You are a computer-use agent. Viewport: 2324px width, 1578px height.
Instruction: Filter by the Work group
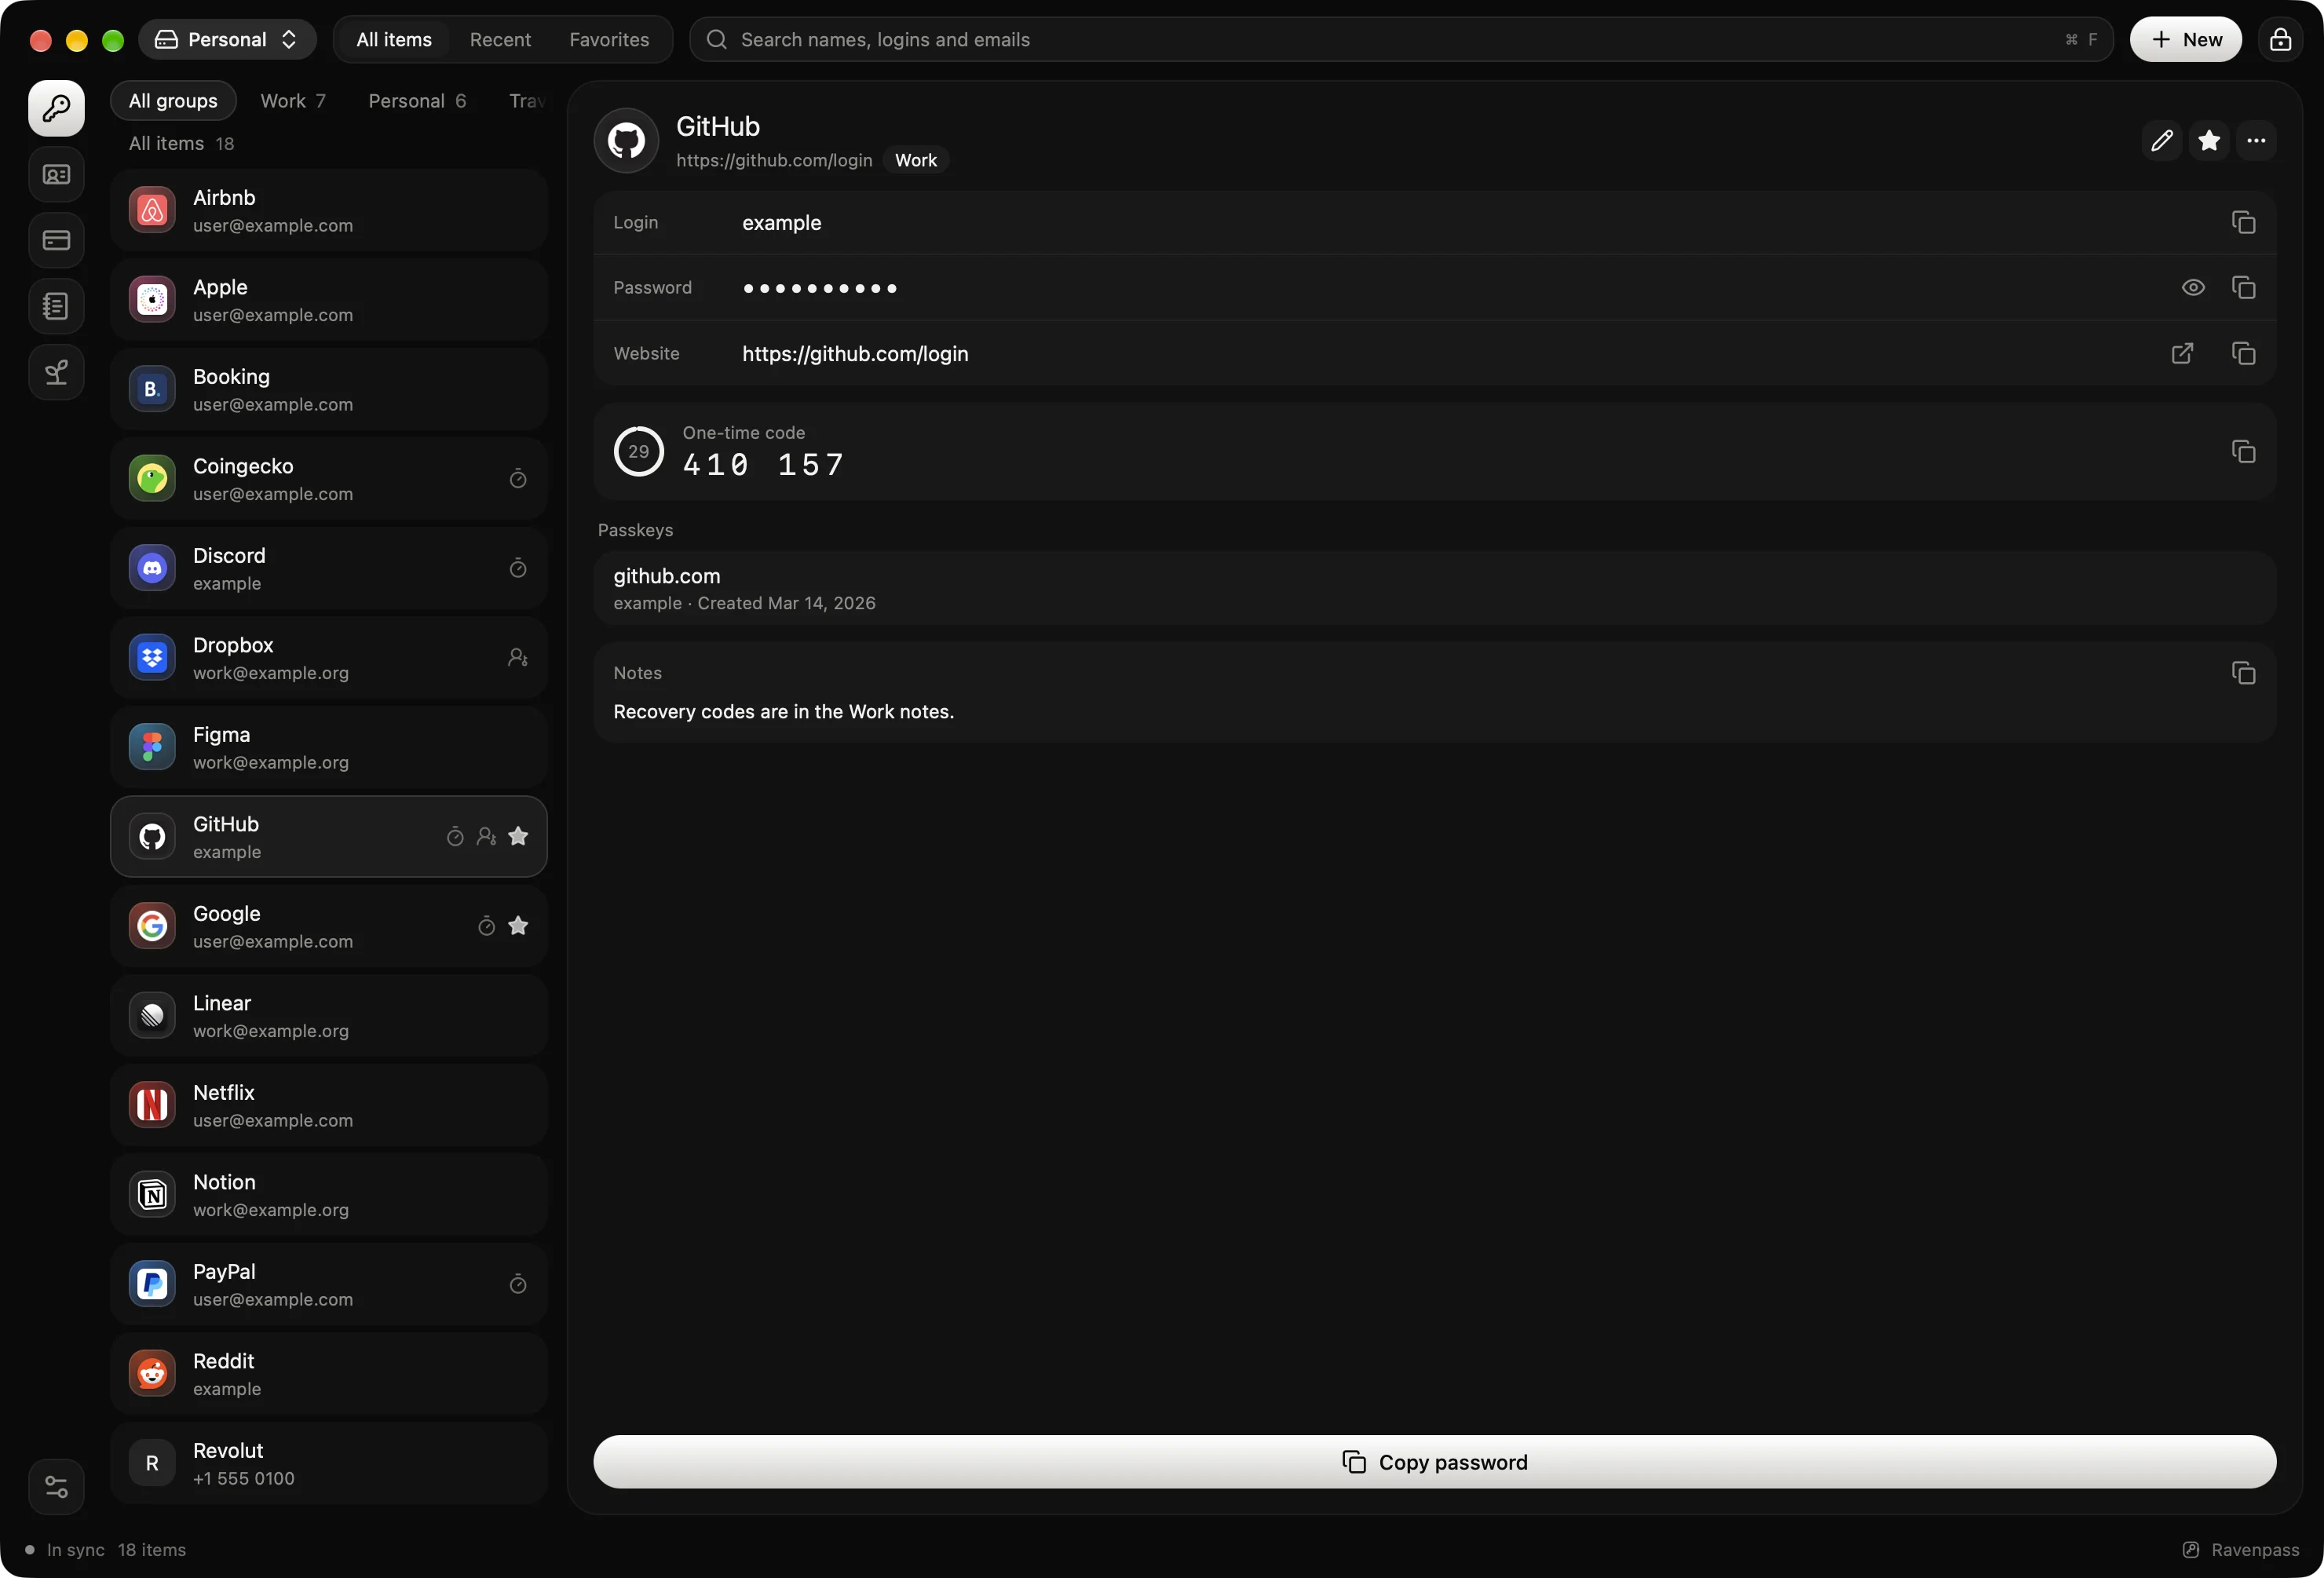coord(293,101)
